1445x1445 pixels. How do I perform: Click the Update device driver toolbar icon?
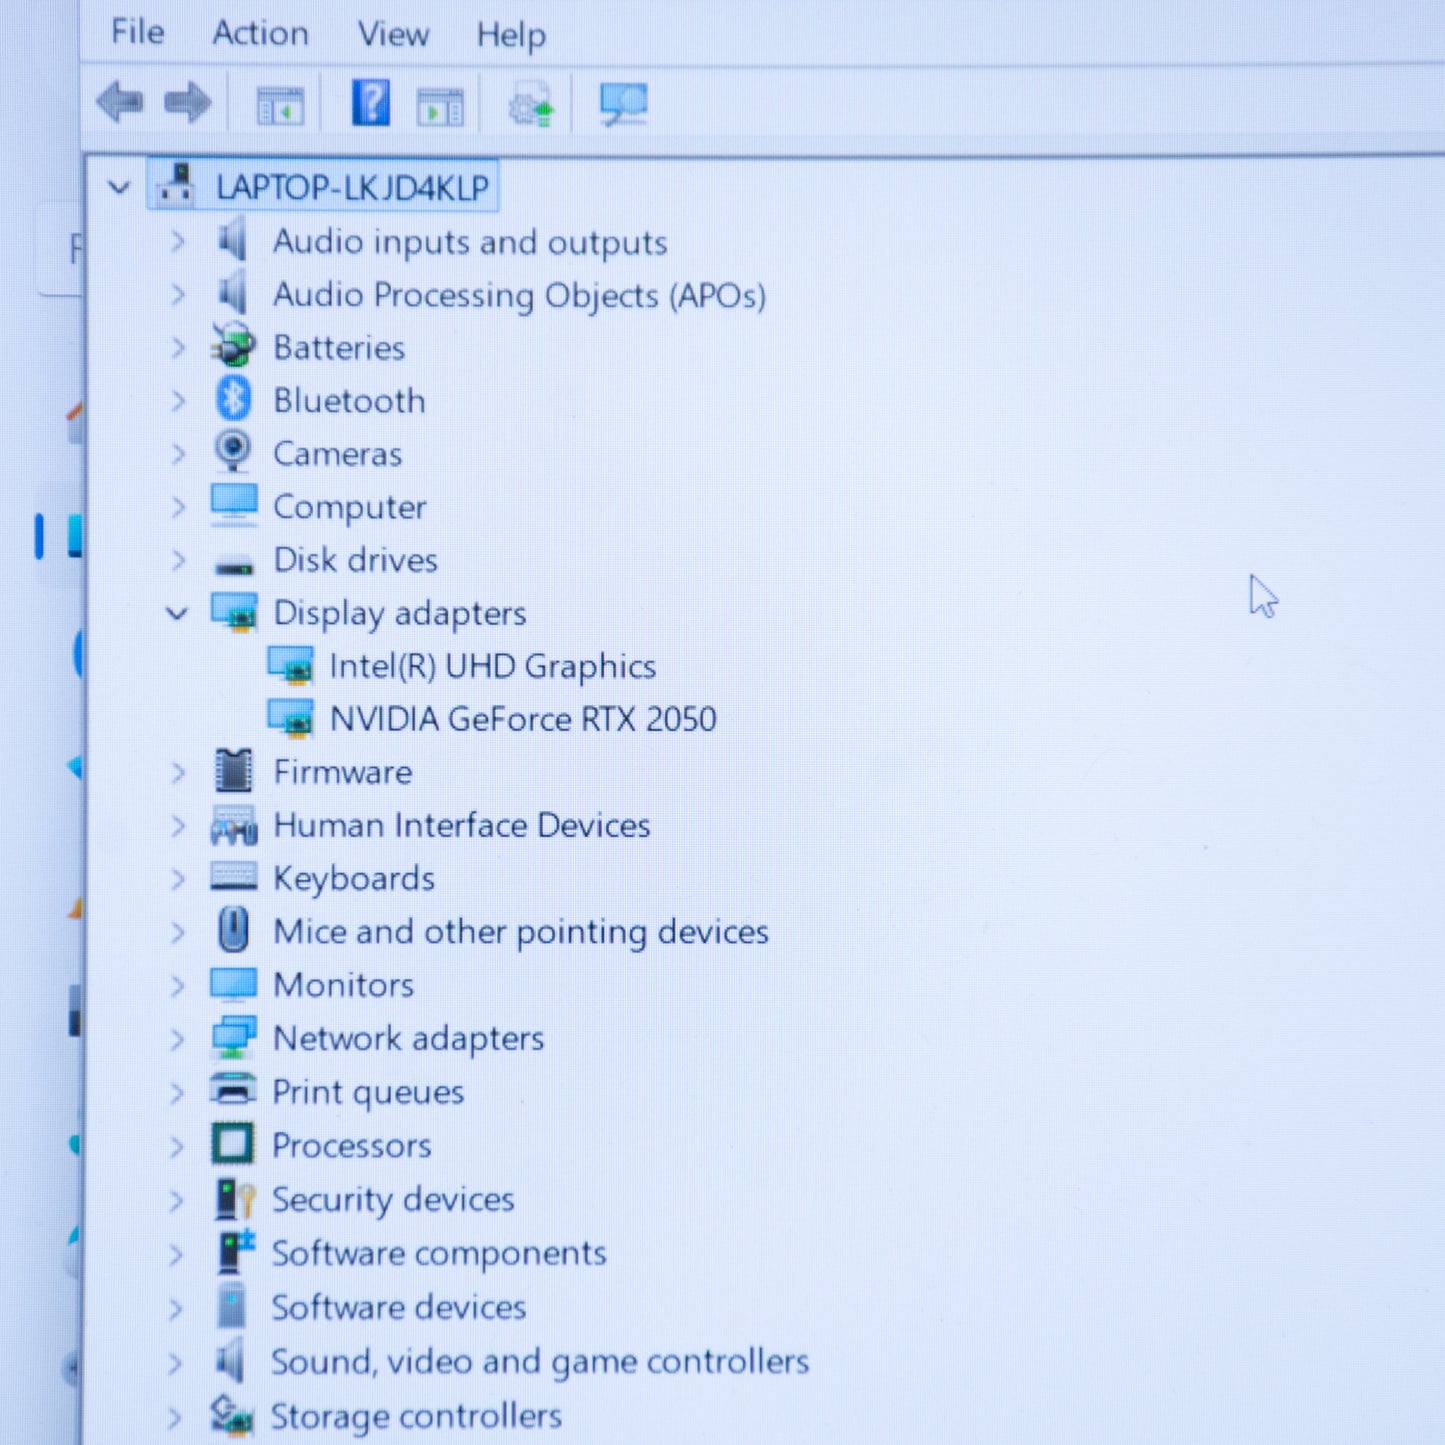point(530,105)
